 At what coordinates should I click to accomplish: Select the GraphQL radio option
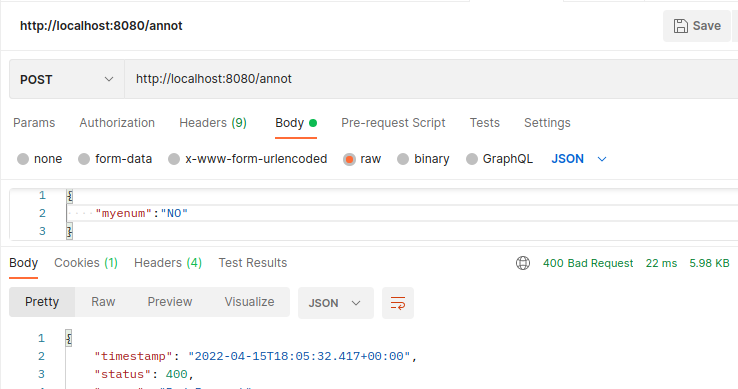472,159
